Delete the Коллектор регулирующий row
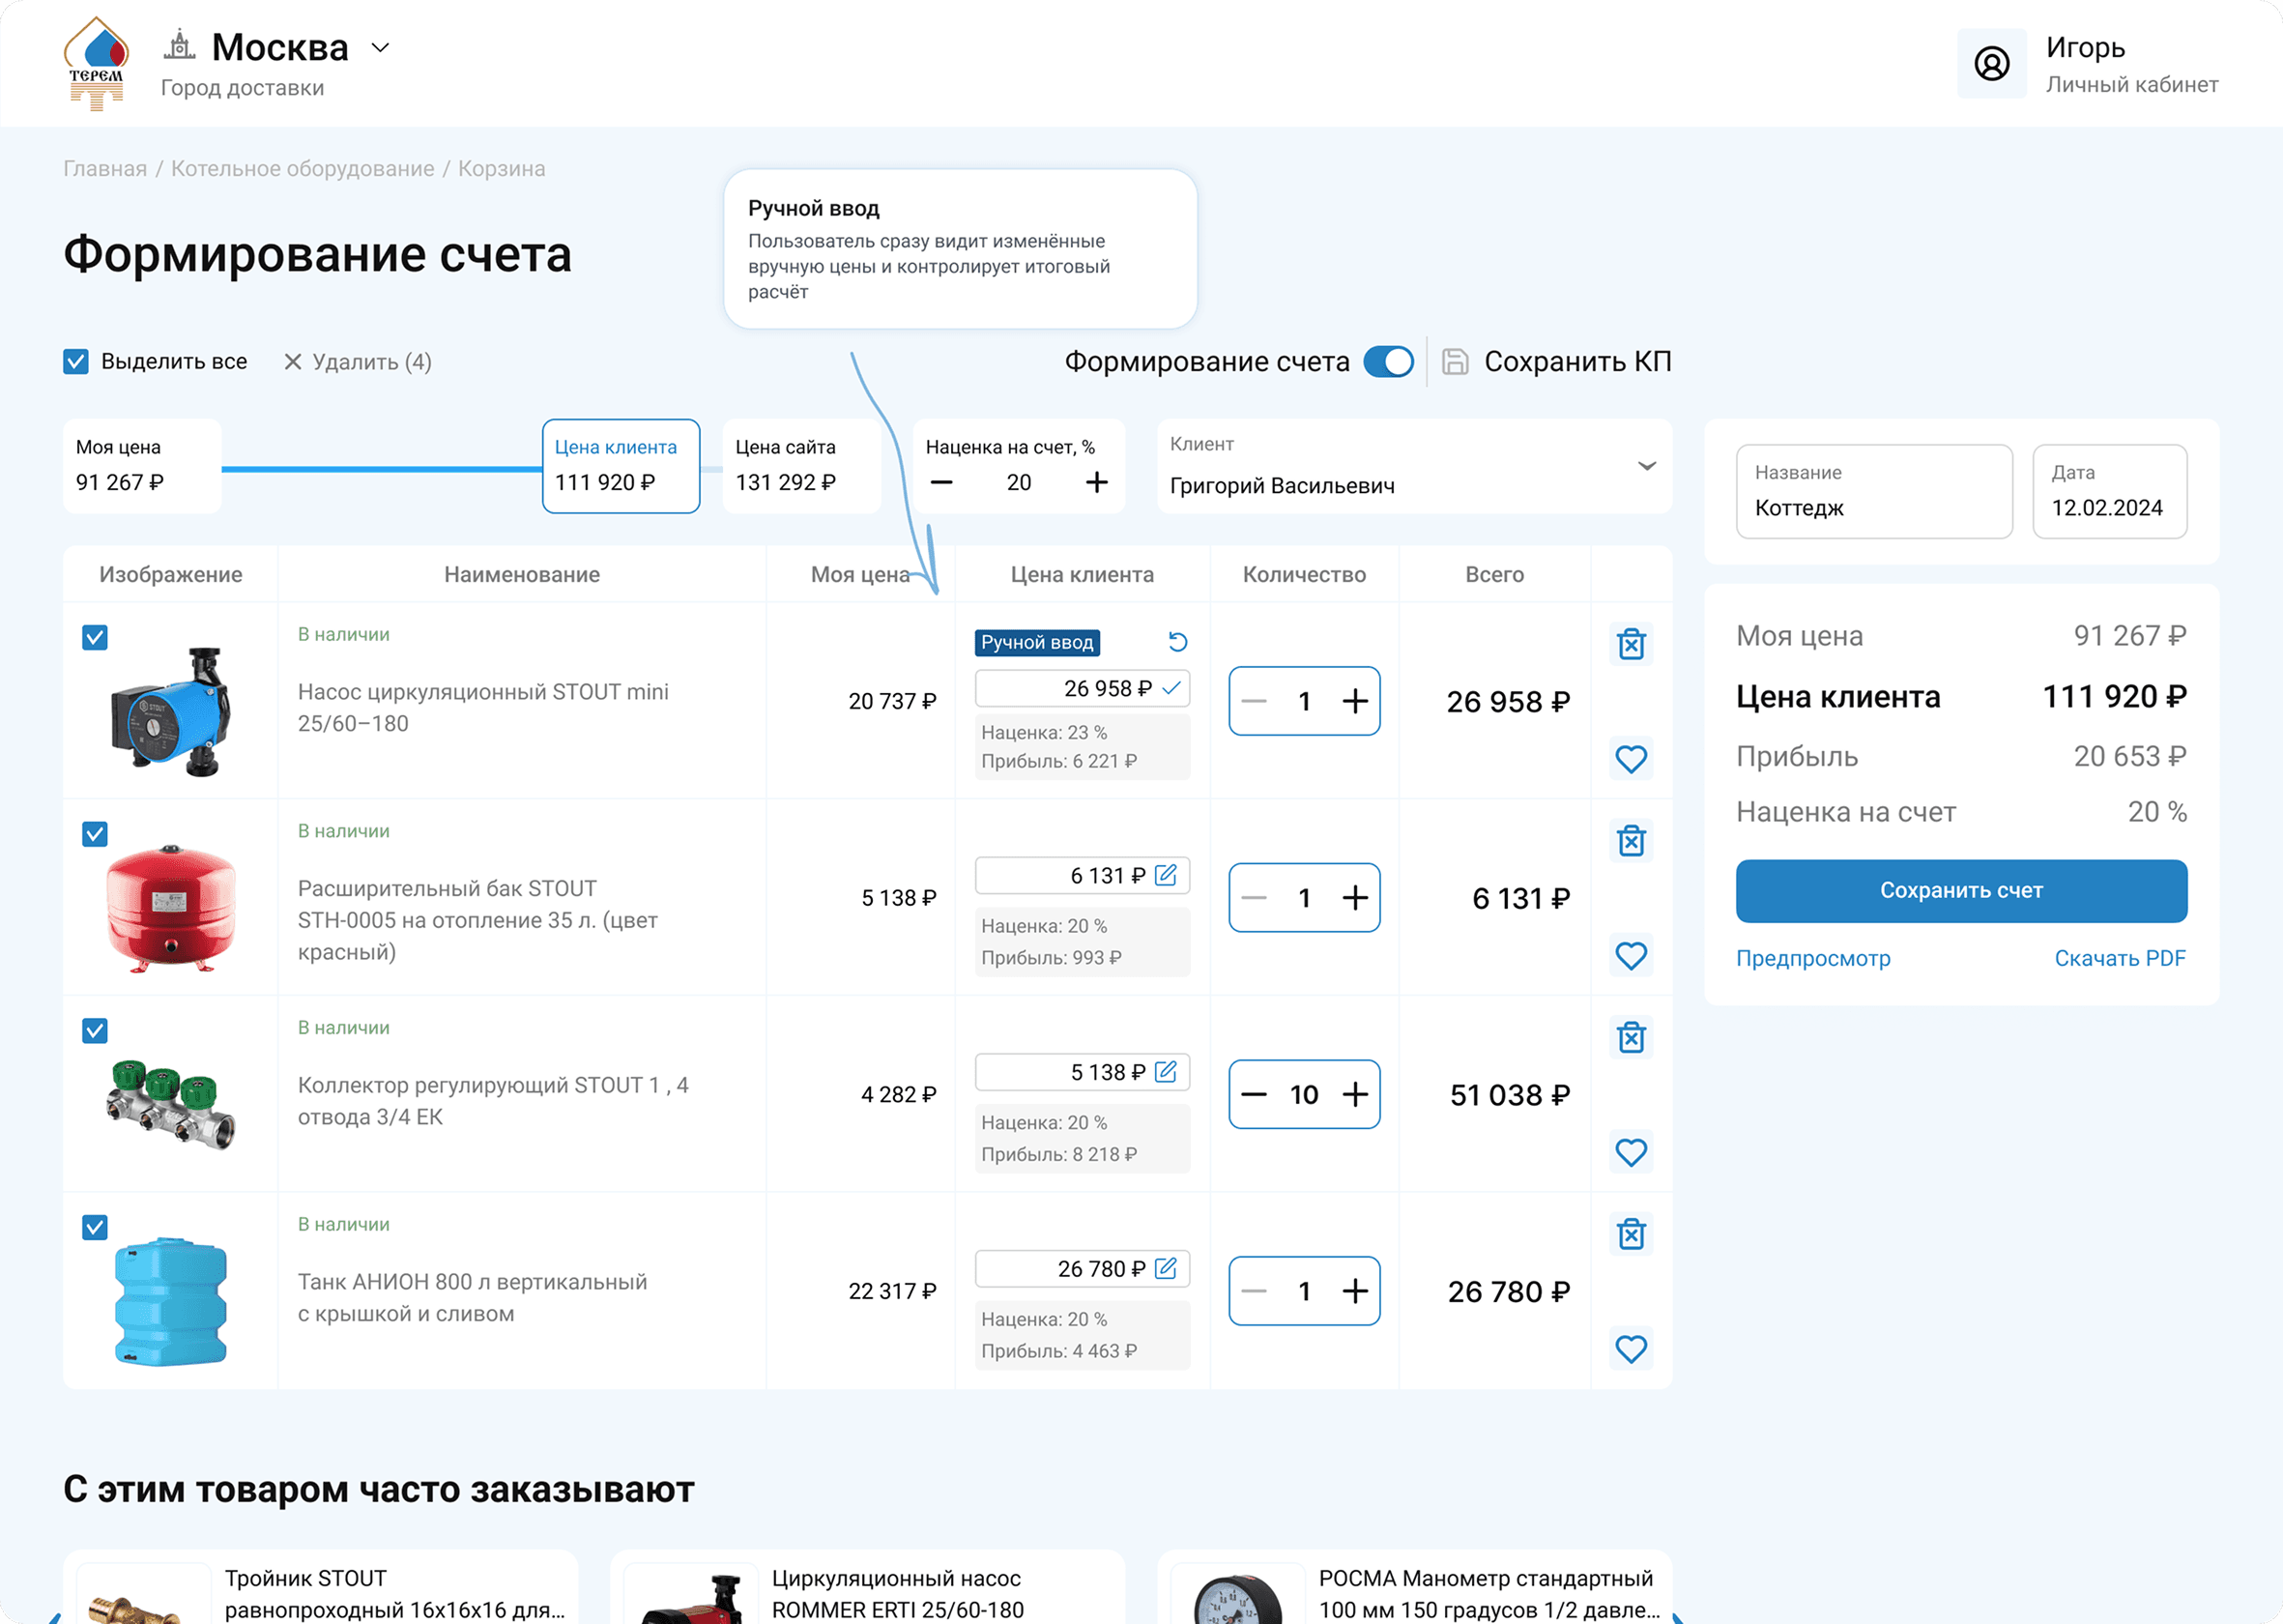2283x1624 pixels. 1631,1037
